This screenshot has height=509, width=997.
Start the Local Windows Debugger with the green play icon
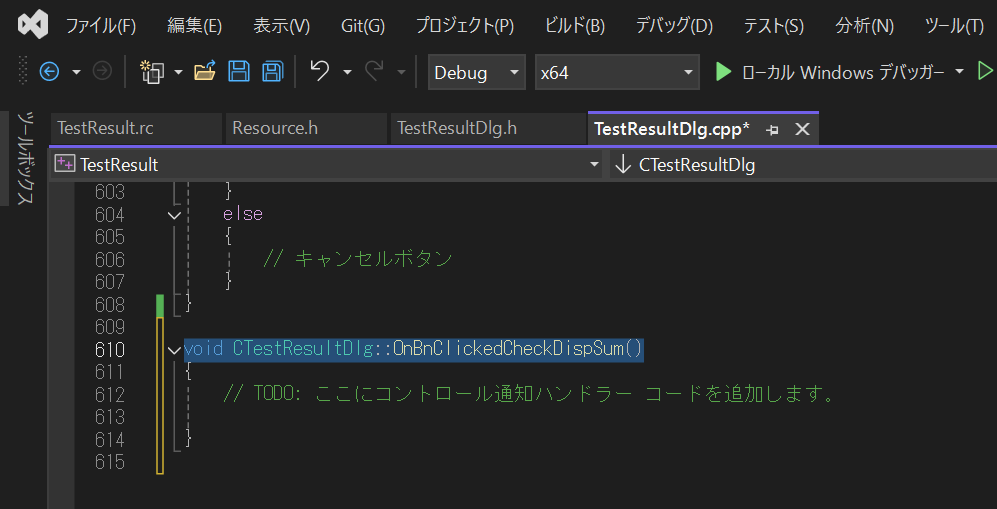(723, 72)
